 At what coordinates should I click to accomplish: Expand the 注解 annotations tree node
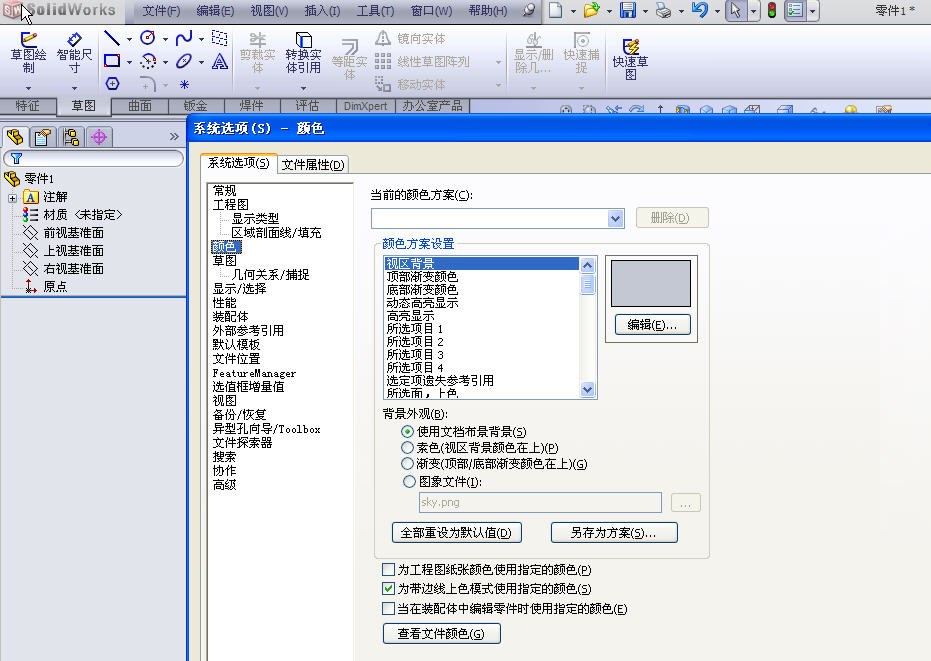12,198
